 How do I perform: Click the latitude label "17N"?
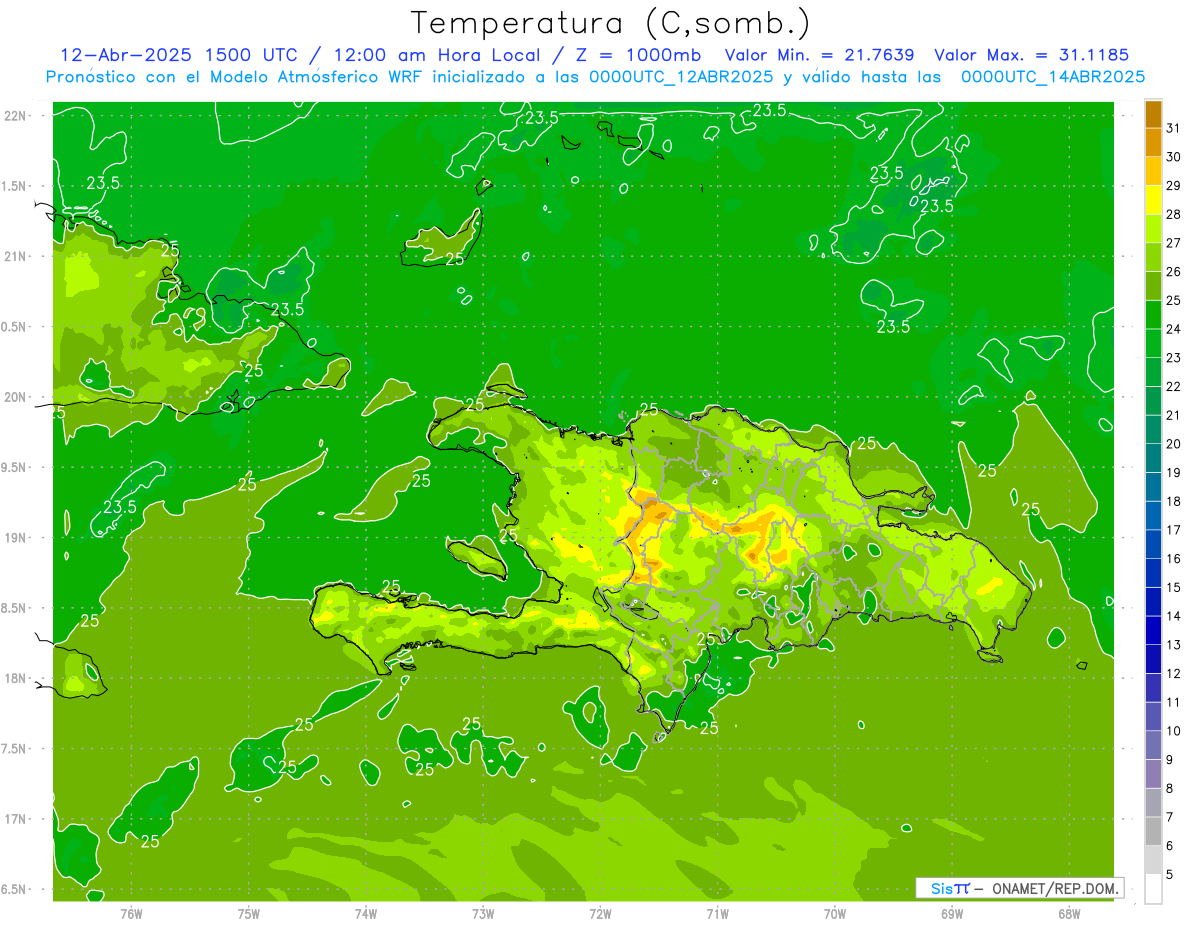pos(15,819)
